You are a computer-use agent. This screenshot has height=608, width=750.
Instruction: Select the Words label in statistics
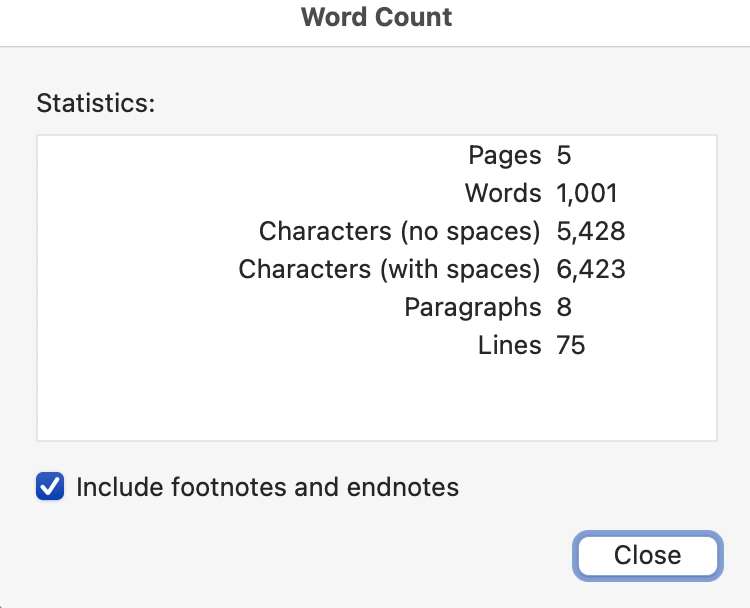[503, 193]
